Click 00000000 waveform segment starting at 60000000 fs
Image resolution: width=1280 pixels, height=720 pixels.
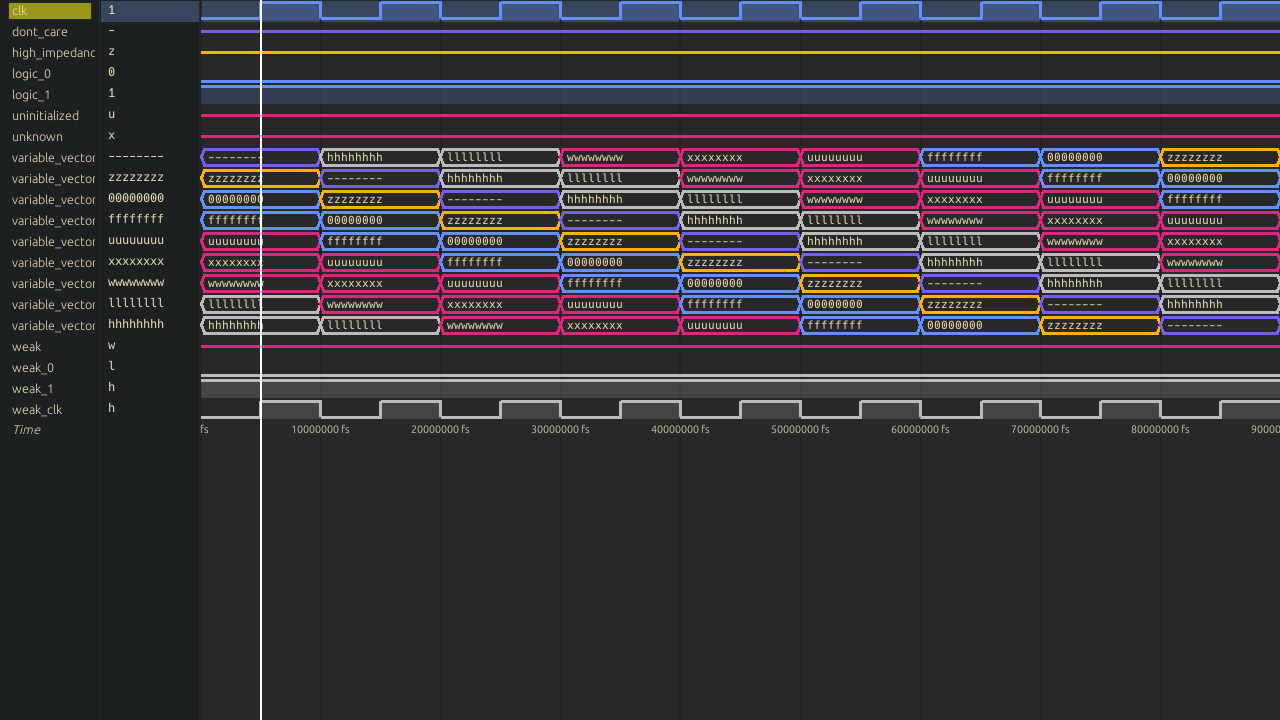[981, 325]
